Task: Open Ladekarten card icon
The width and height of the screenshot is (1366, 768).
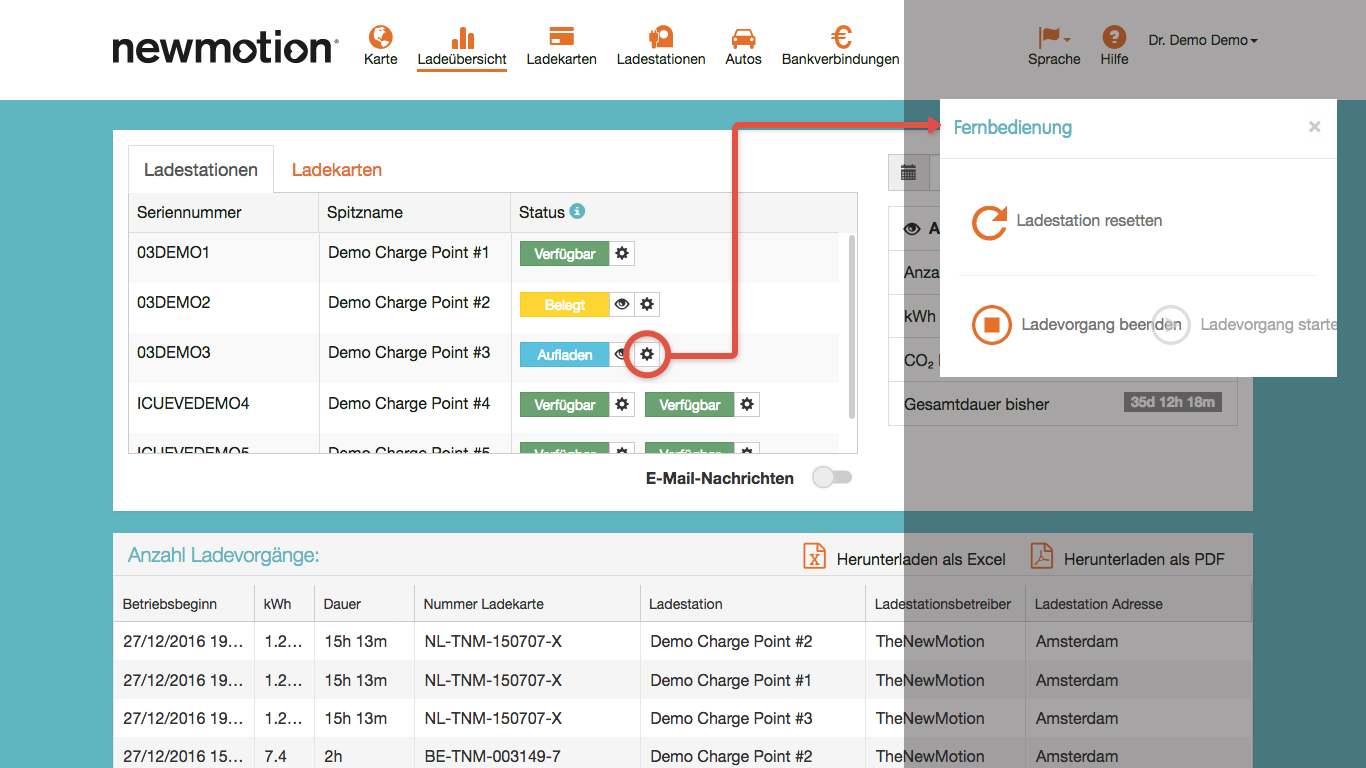Action: [561, 37]
